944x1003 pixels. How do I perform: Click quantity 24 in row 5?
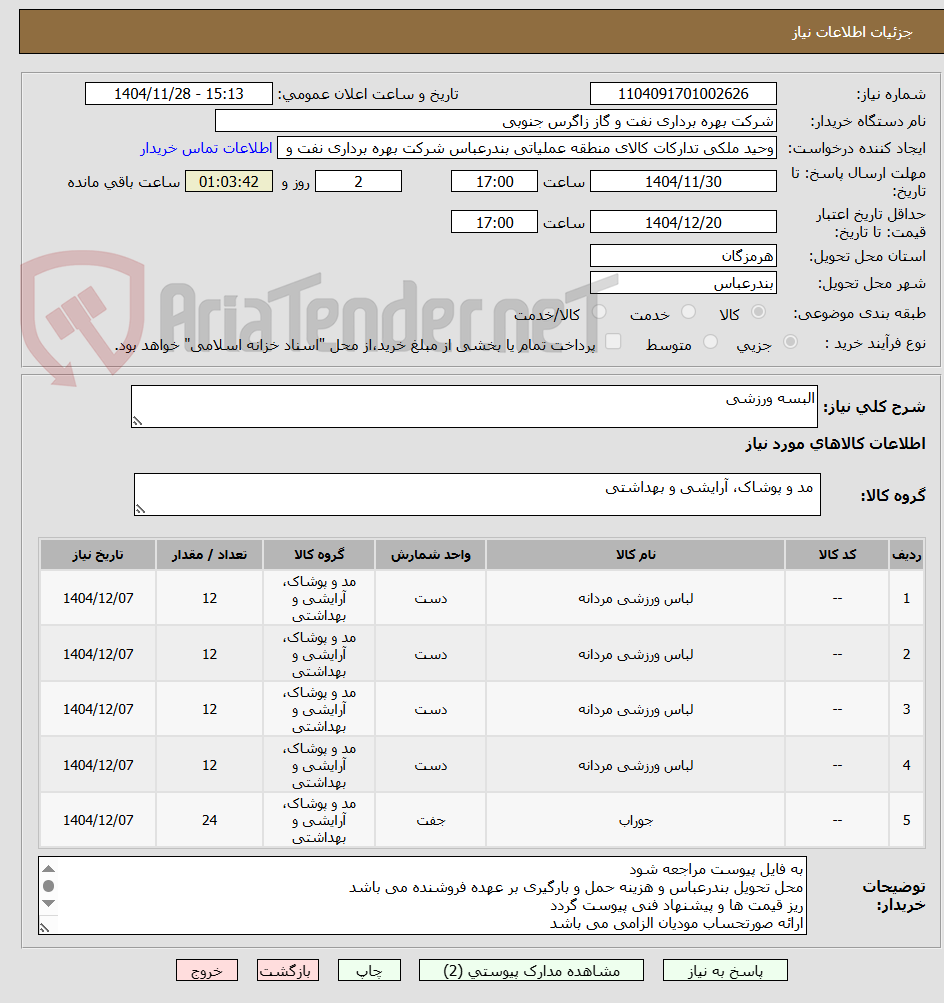(210, 820)
